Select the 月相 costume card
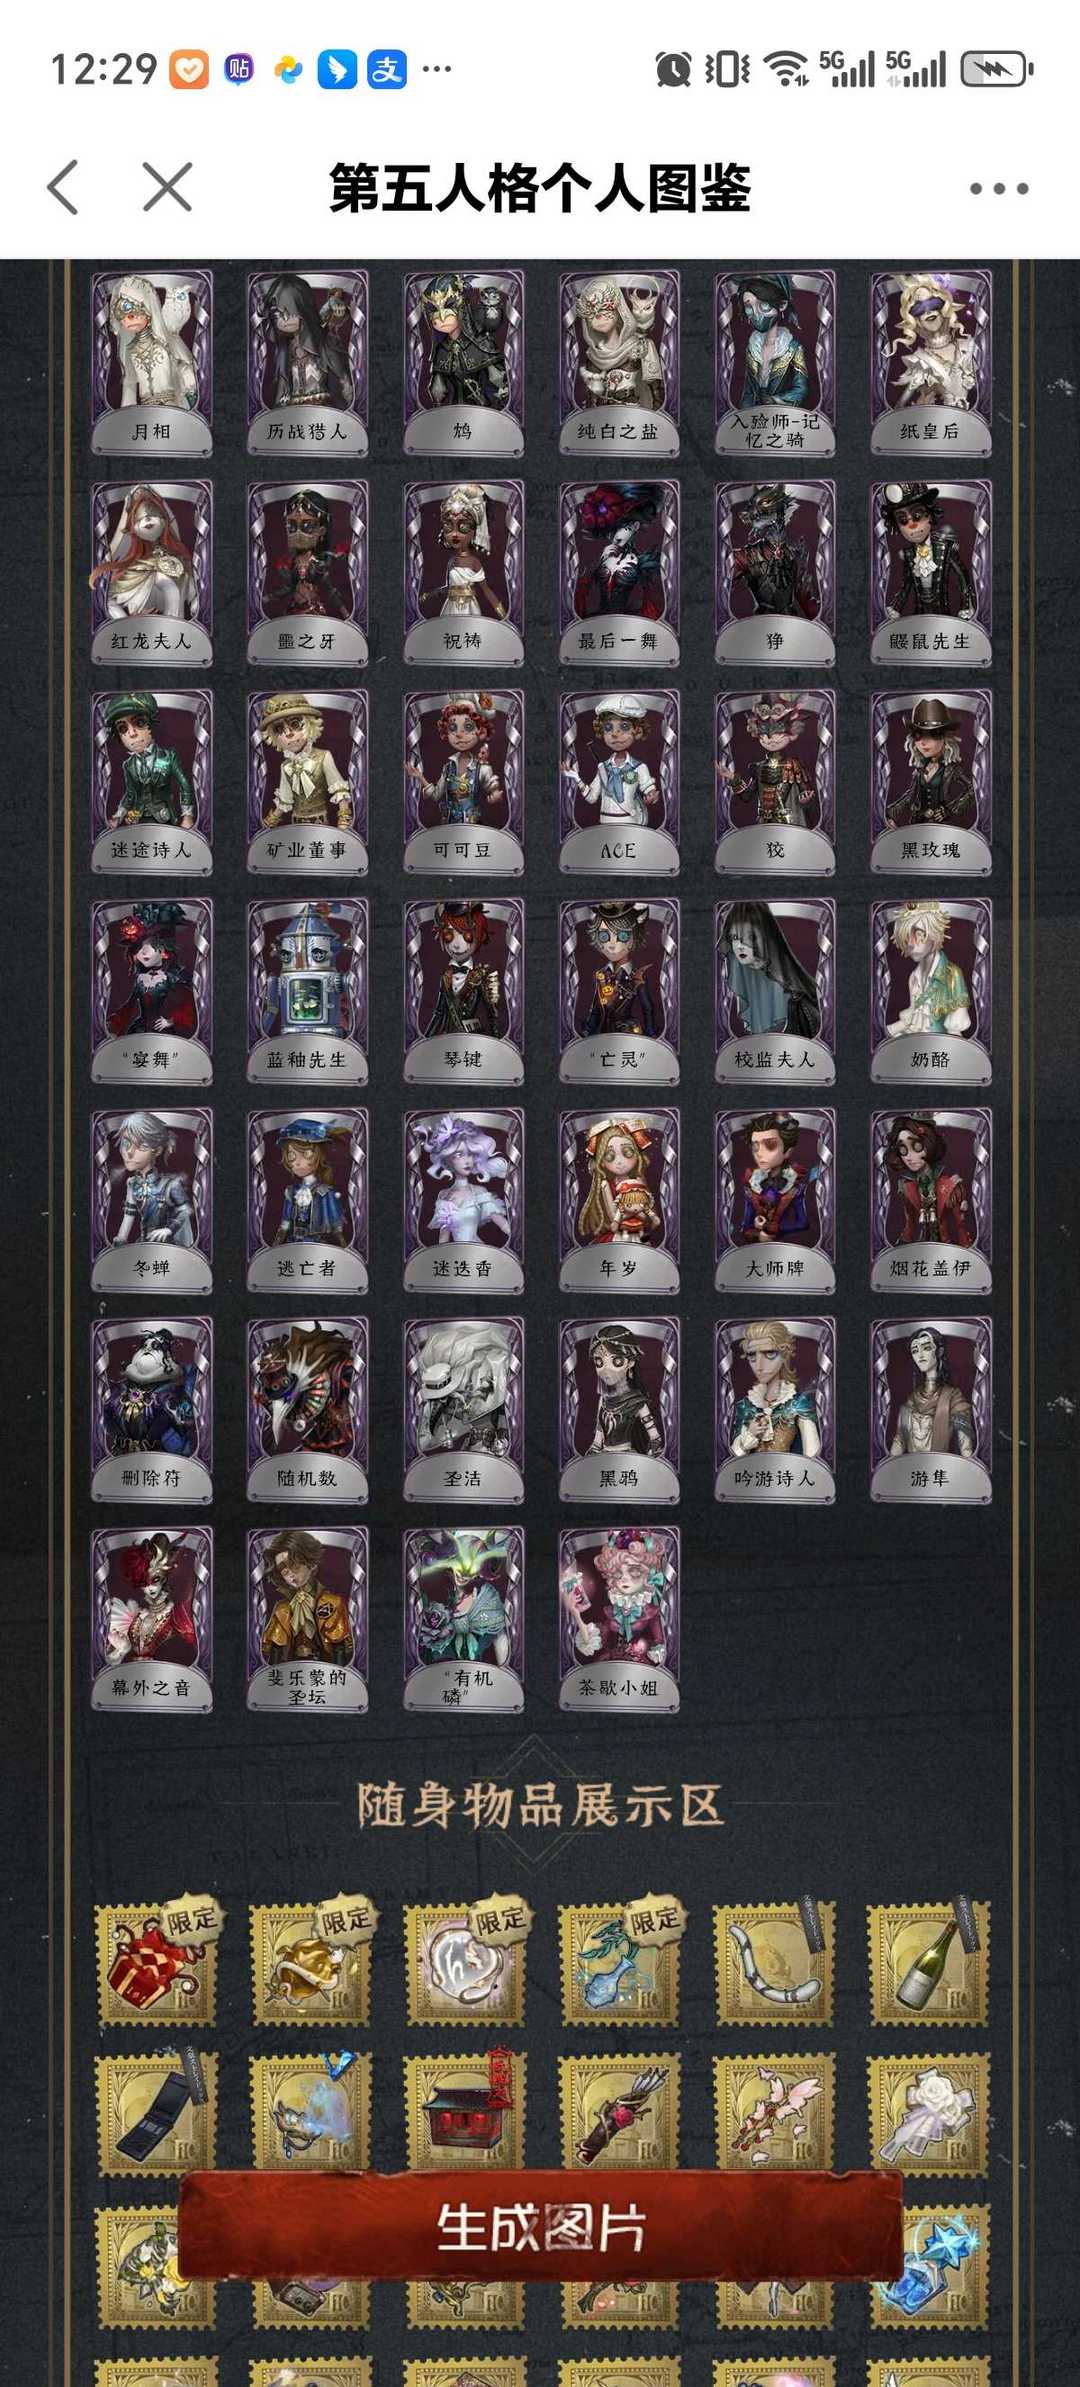Viewport: 1080px width, 2387px height. click(x=152, y=364)
